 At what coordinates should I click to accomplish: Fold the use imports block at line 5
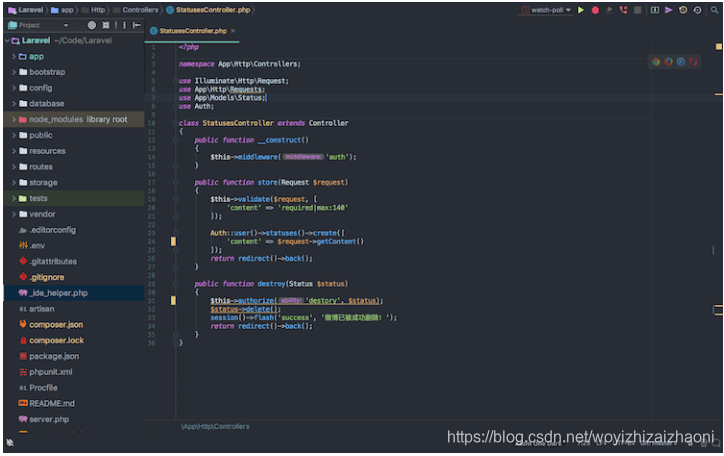pos(176,81)
